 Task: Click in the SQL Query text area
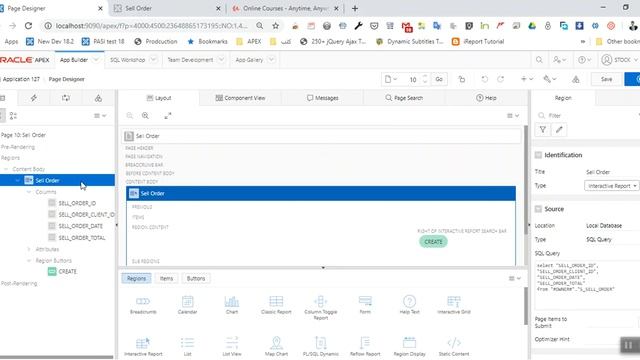[x=587, y=286]
